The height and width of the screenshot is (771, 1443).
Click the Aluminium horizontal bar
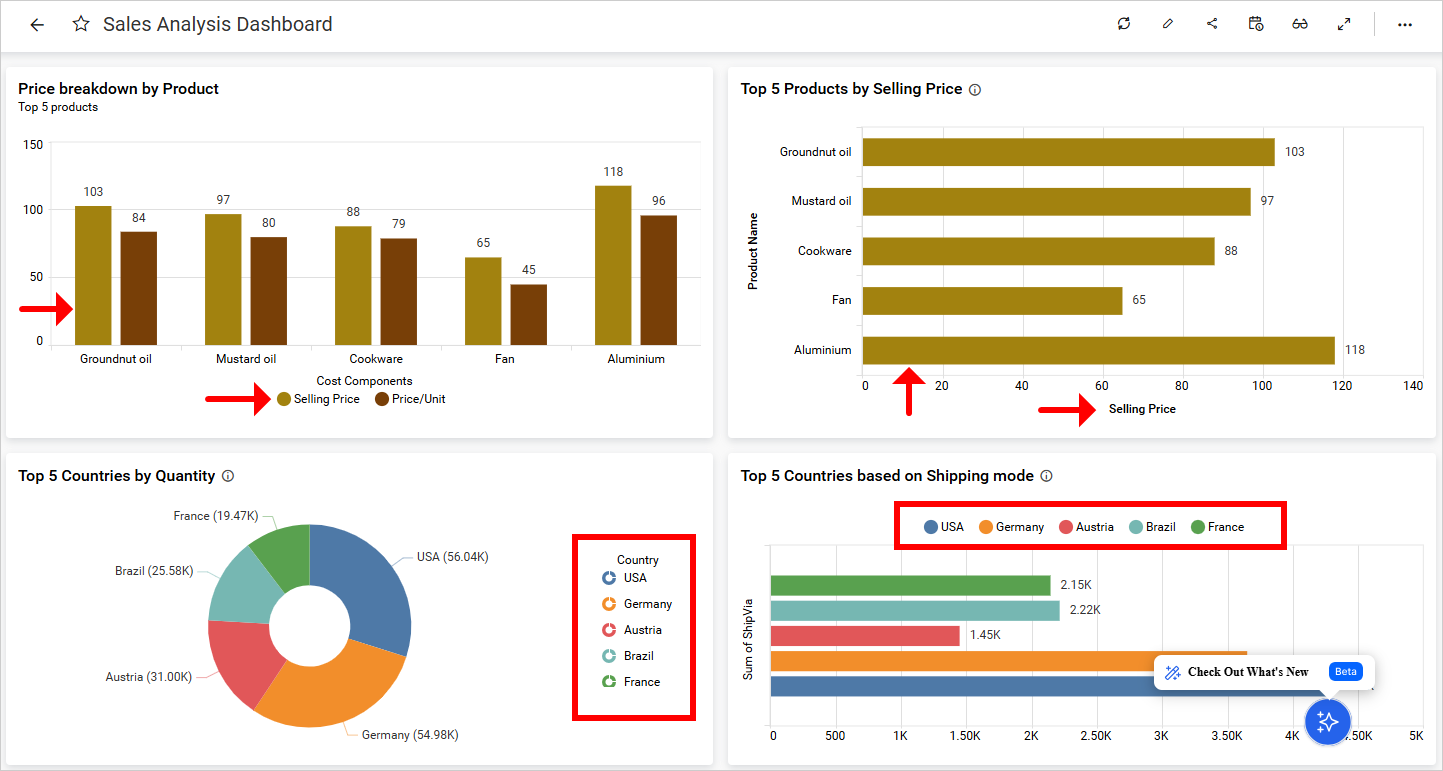click(1098, 350)
